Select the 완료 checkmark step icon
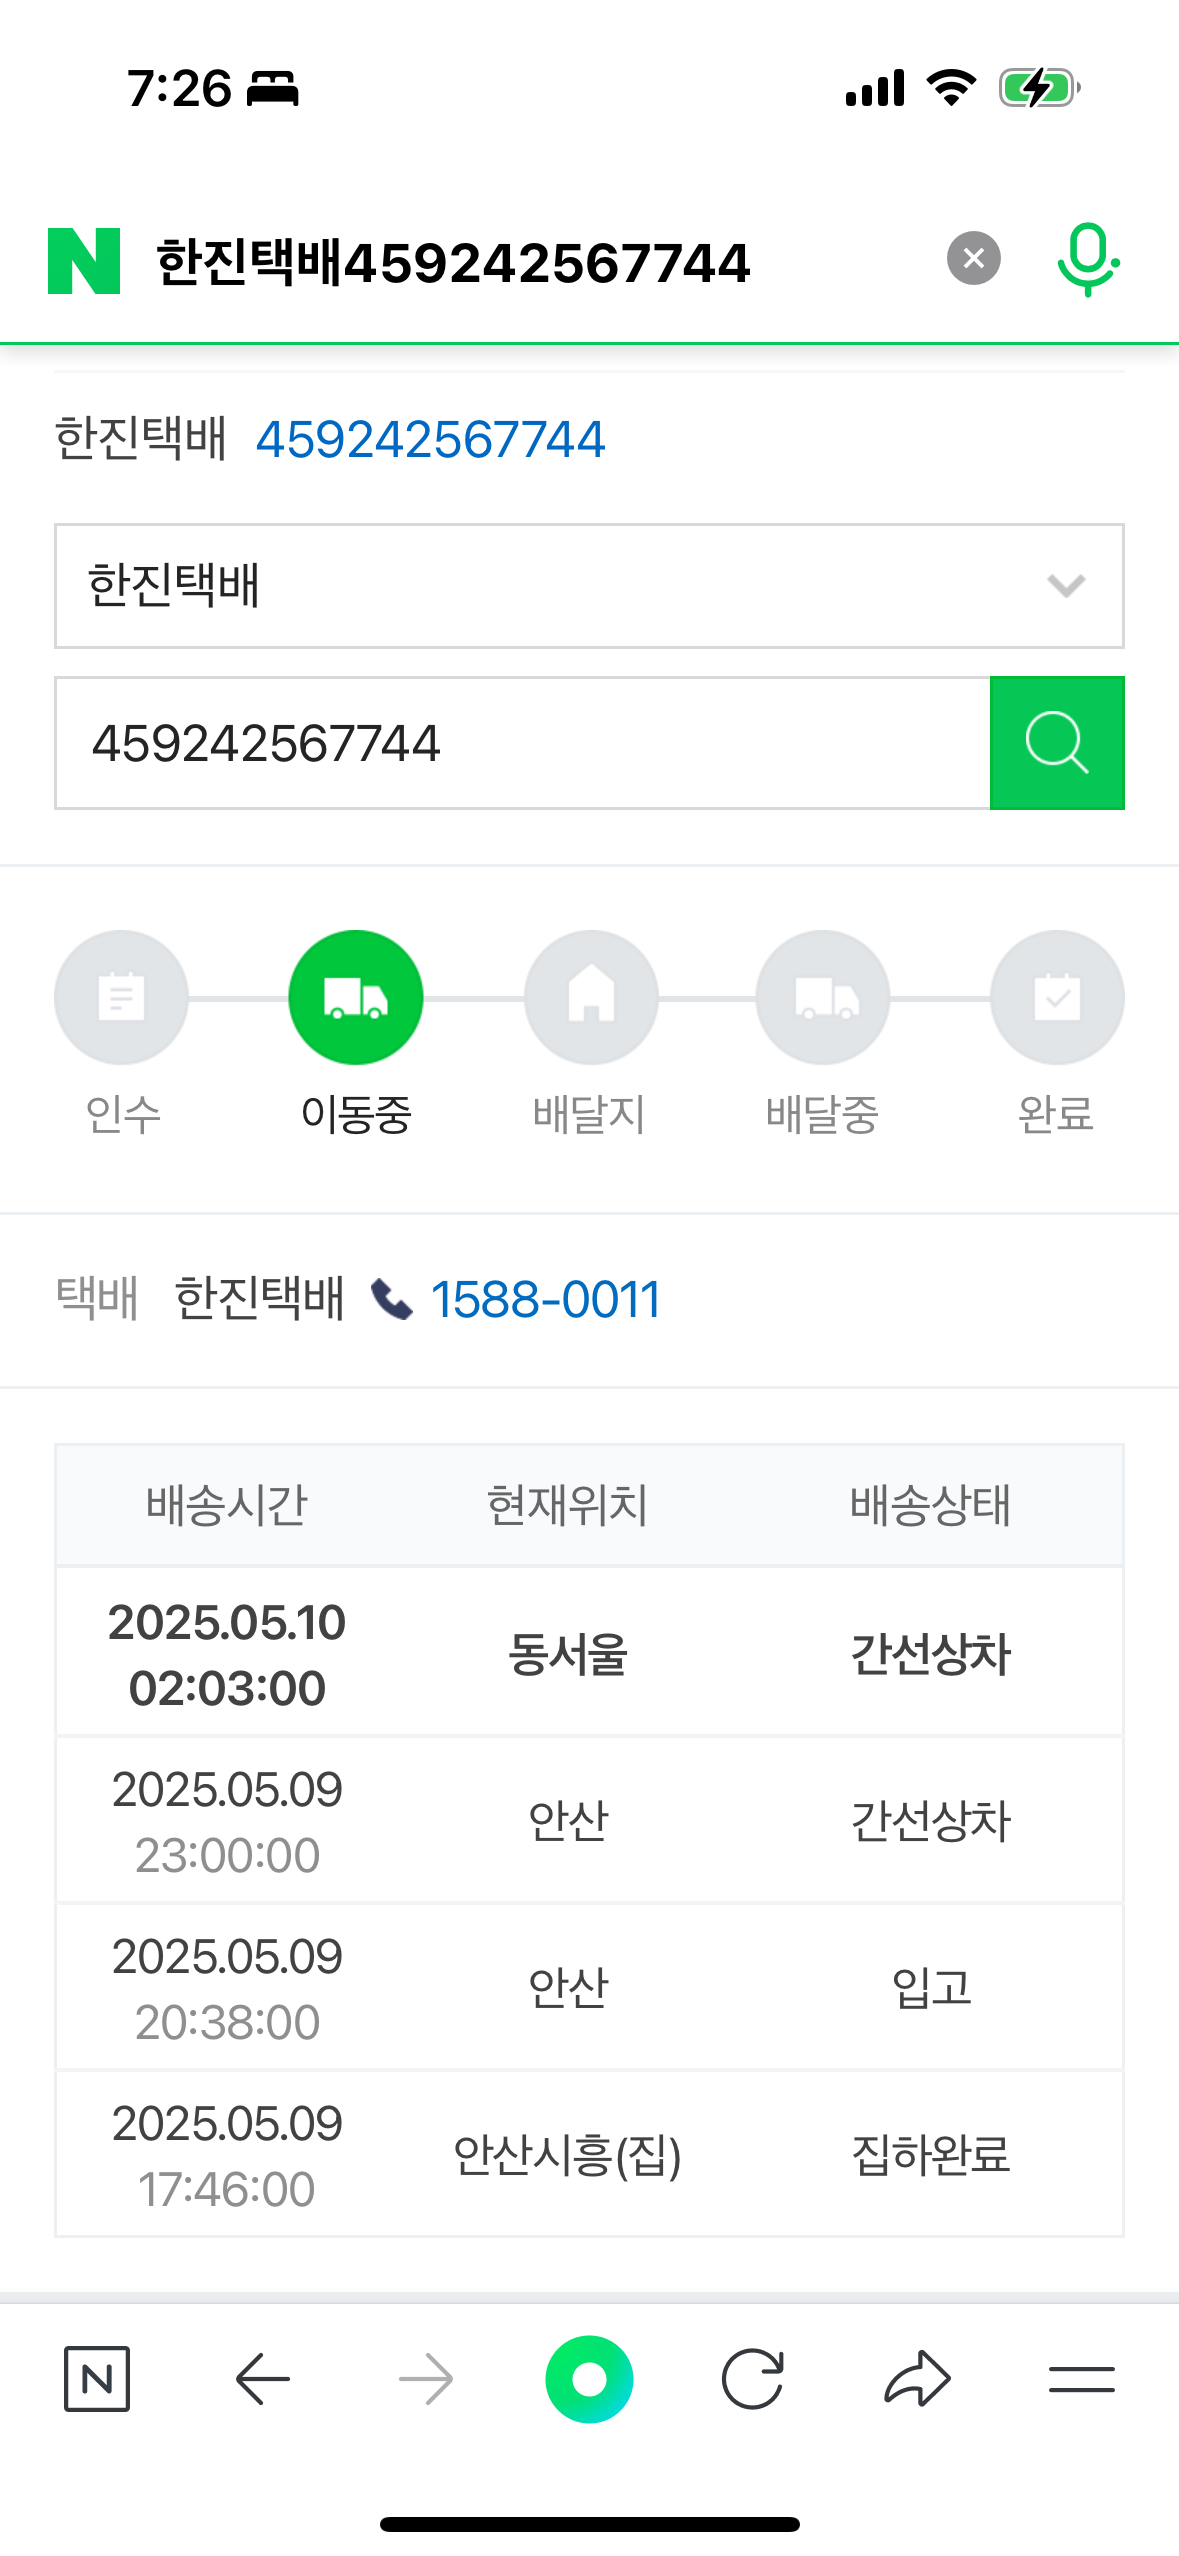The image size is (1179, 2556). [1057, 998]
